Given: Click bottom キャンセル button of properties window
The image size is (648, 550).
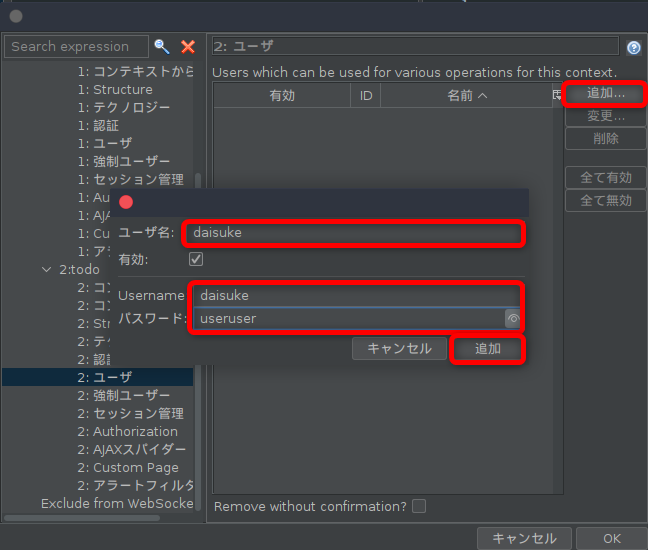Looking at the screenshot, I should [524, 538].
